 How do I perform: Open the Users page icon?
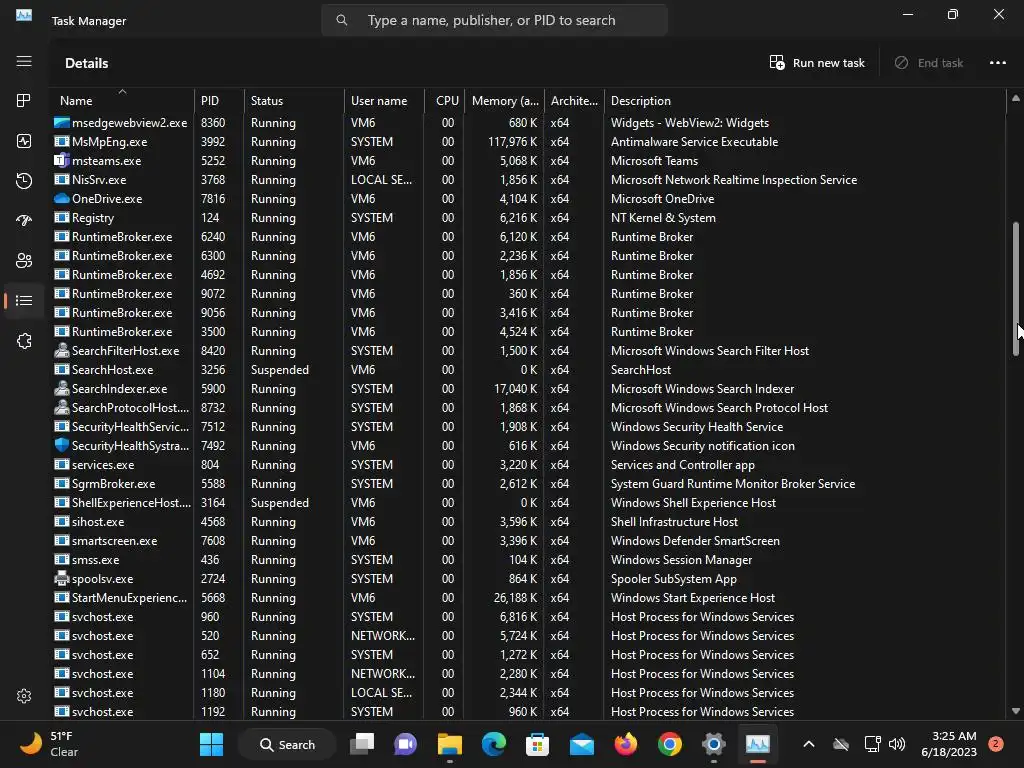click(x=24, y=261)
